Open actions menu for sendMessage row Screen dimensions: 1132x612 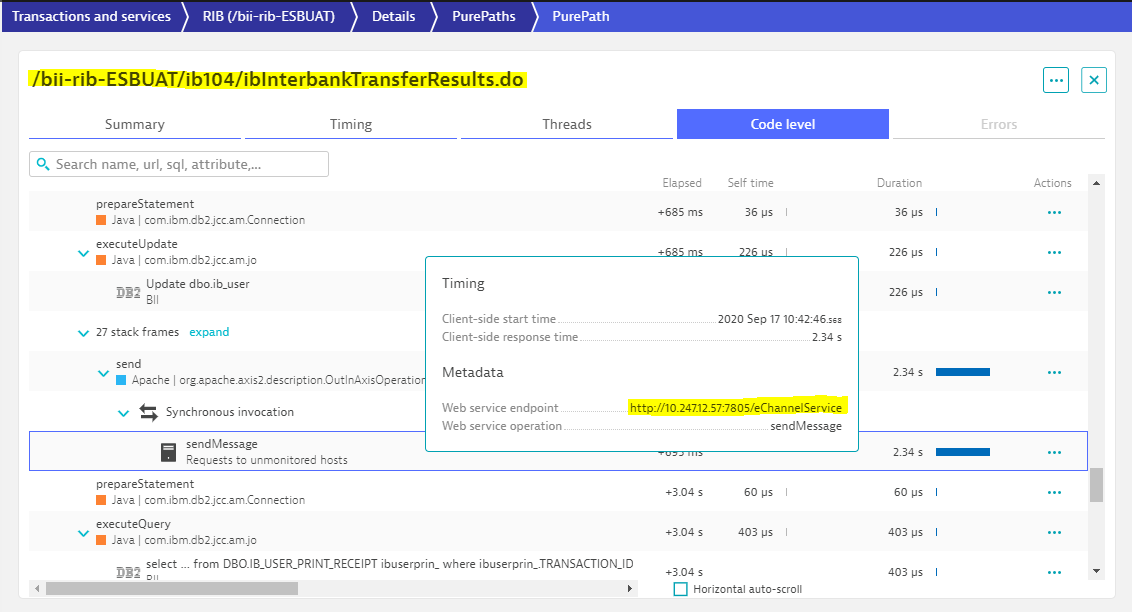[x=1054, y=452]
